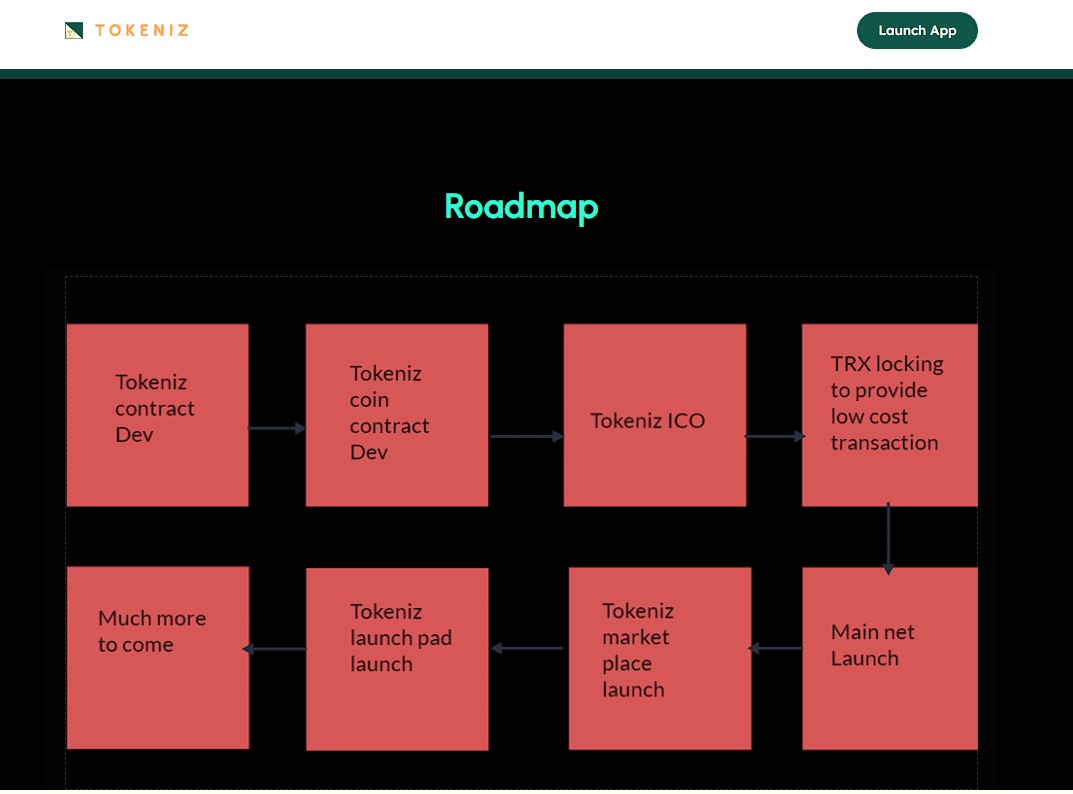Click "TRX locking to provide low cost transaction" box
The width and height of the screenshot is (1073, 794).
pyautogui.click(x=890, y=415)
